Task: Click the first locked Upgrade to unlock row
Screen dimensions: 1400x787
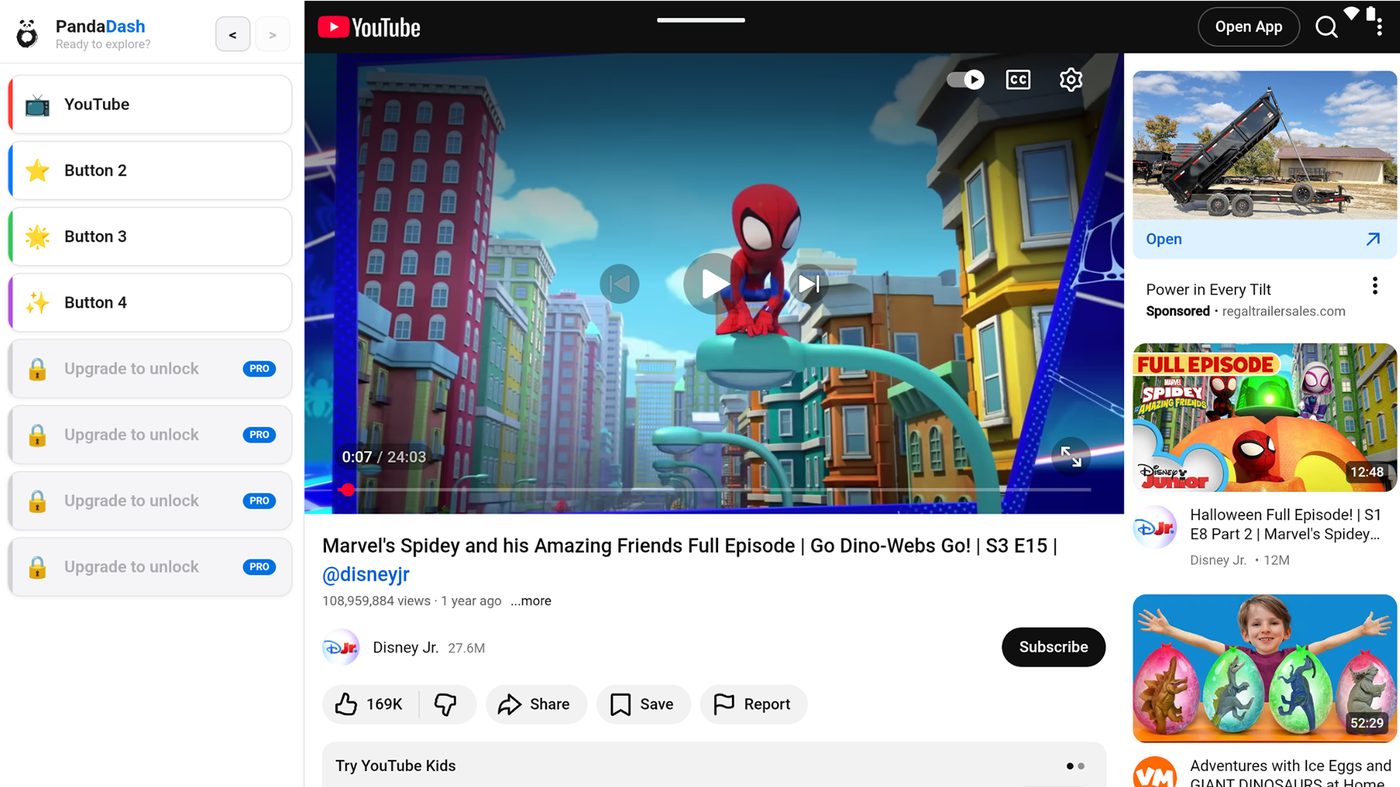Action: tap(150, 368)
